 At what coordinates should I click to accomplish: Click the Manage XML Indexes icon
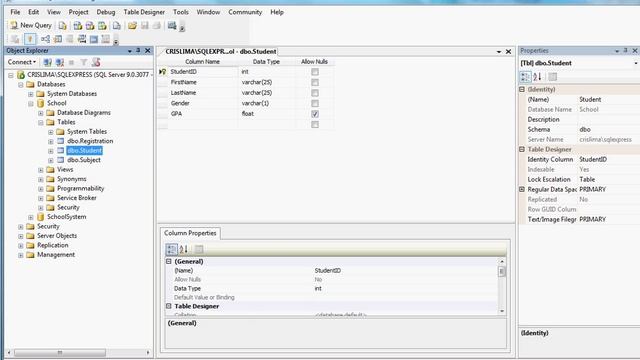pos(82,39)
